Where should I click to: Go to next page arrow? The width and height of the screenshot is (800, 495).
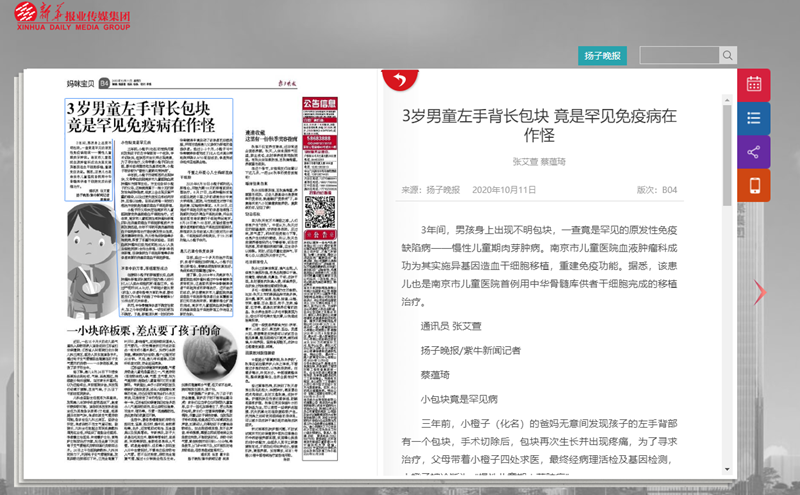pyautogui.click(x=760, y=292)
